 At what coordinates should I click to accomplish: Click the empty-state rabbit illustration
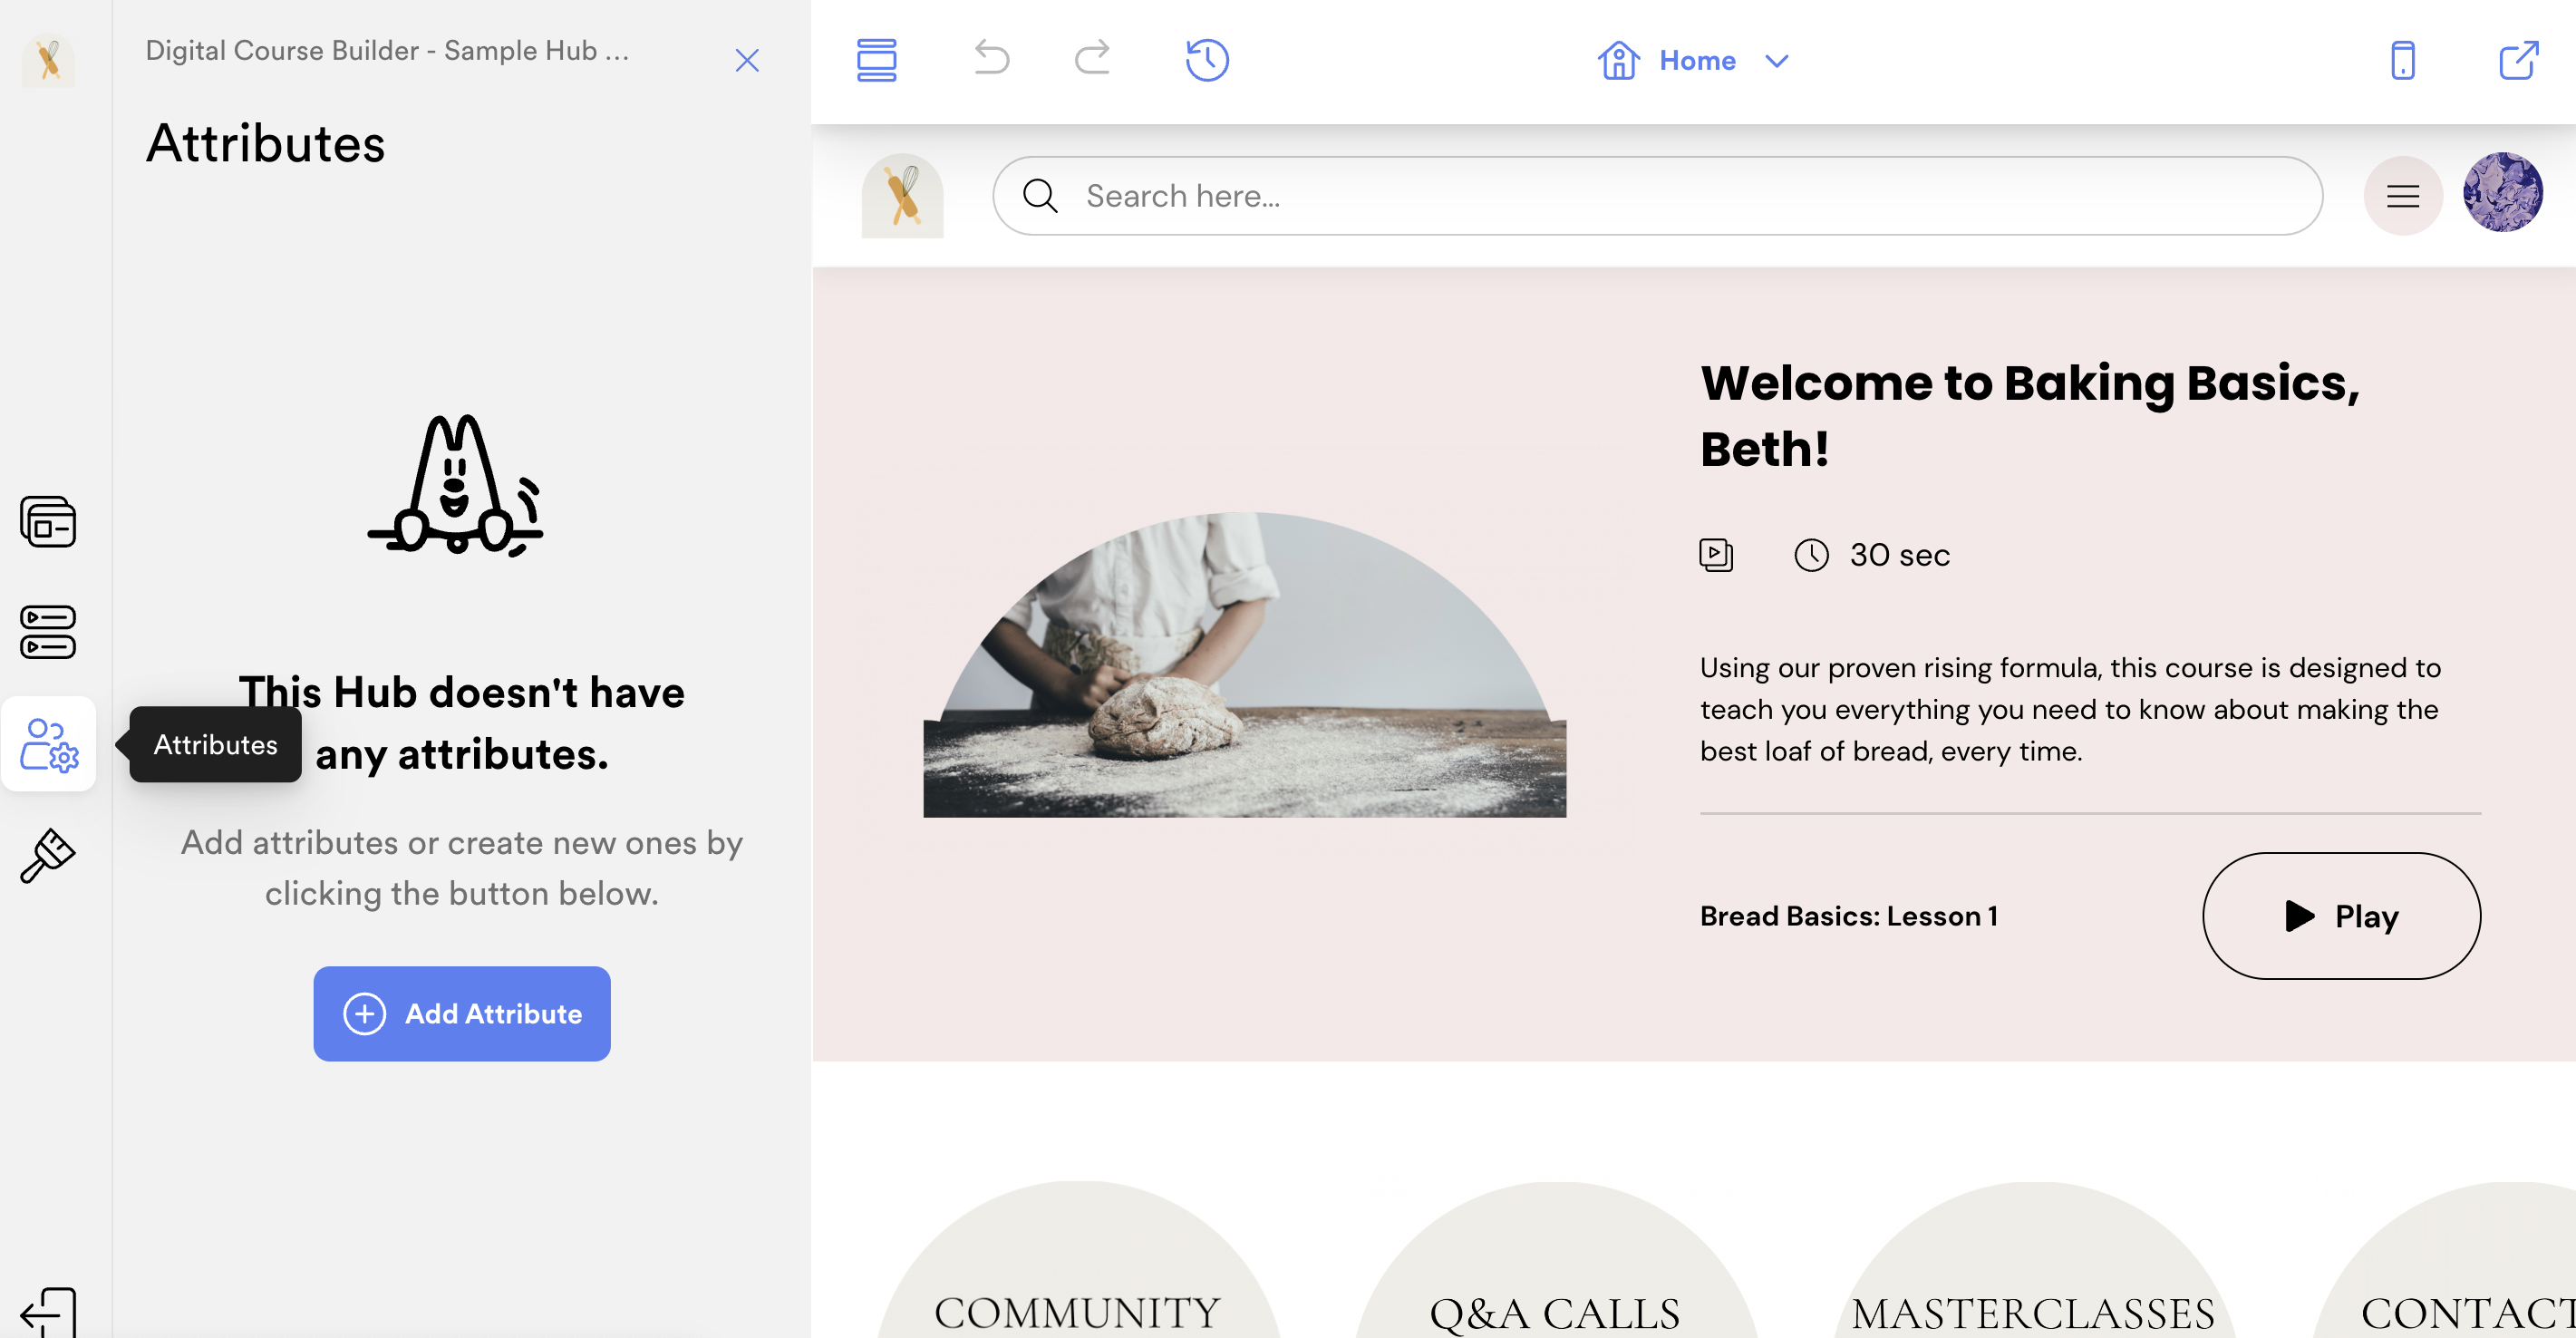click(x=456, y=485)
